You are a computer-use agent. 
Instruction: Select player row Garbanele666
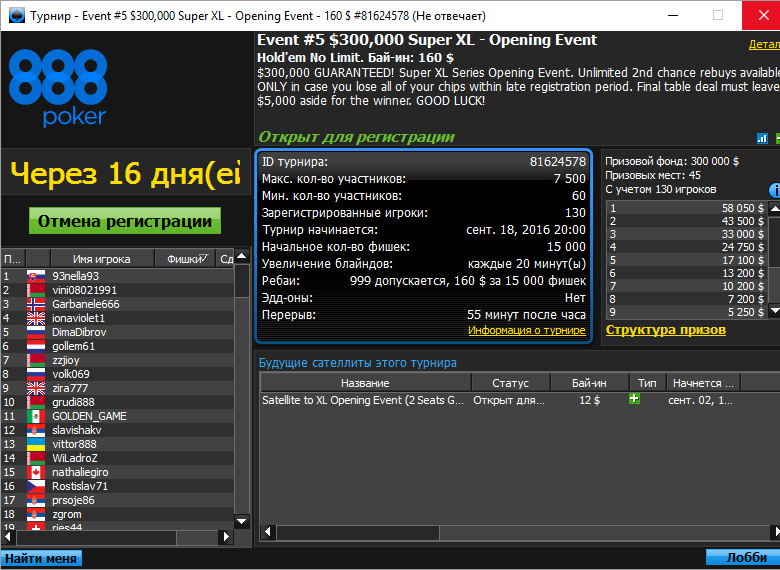pos(118,304)
